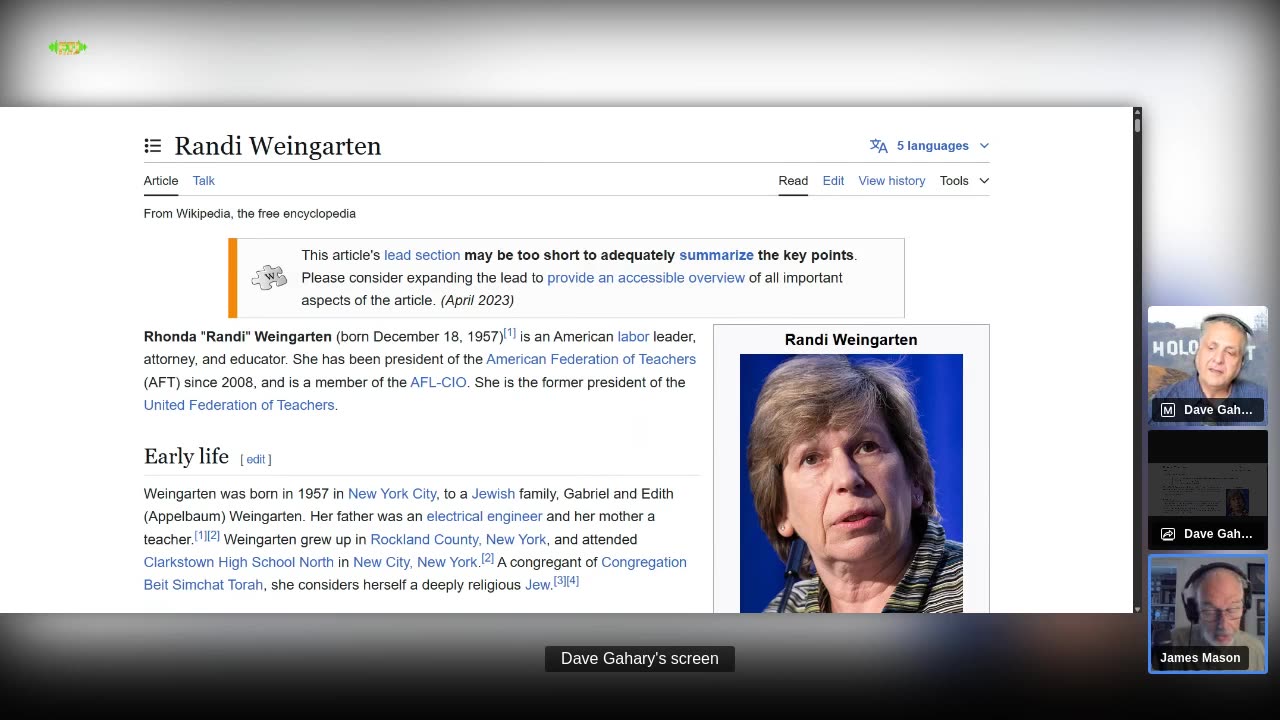The width and height of the screenshot is (1280, 720).
Task: Follow United Federation of Teachers link
Action: coord(239,405)
